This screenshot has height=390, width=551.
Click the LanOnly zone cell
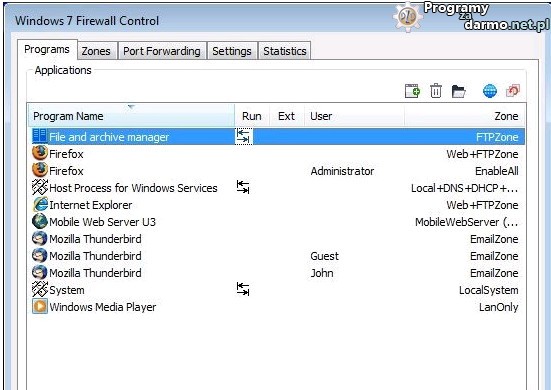(498, 307)
